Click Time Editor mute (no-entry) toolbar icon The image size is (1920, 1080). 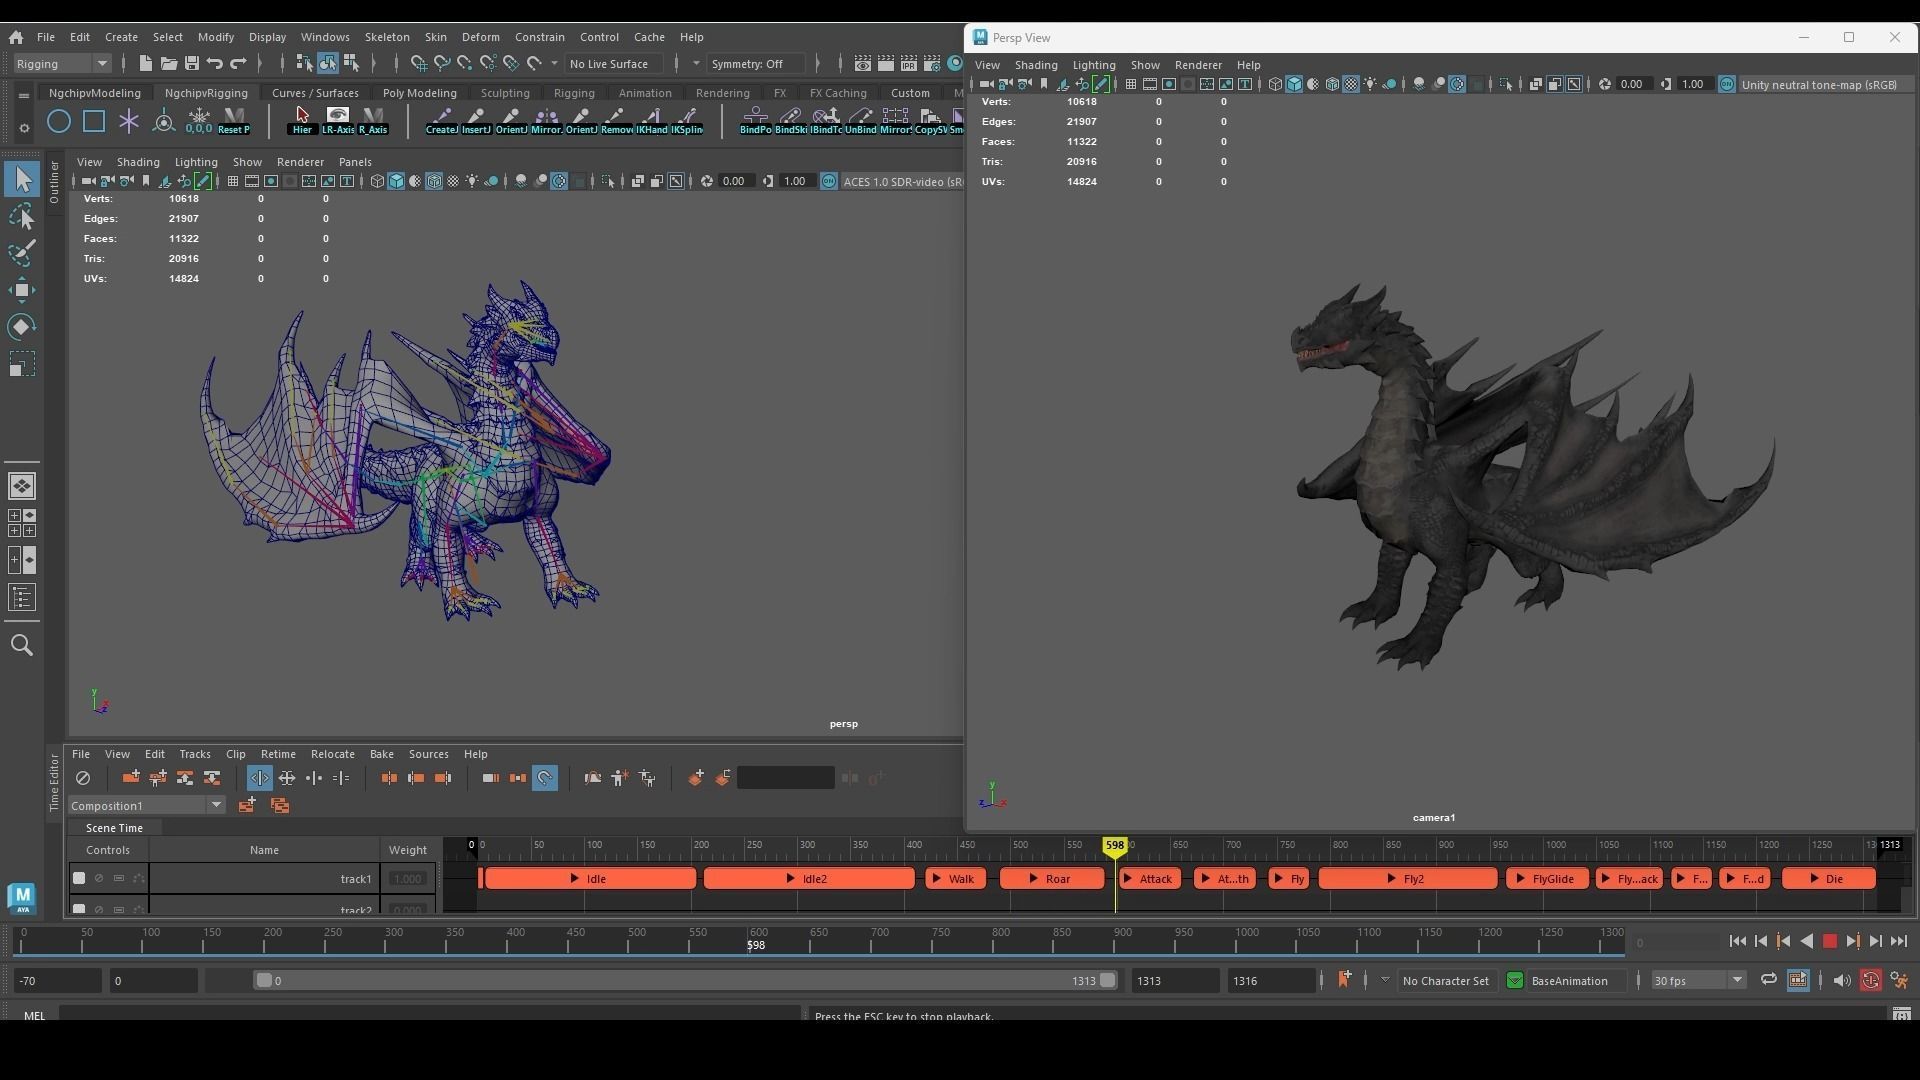83,778
